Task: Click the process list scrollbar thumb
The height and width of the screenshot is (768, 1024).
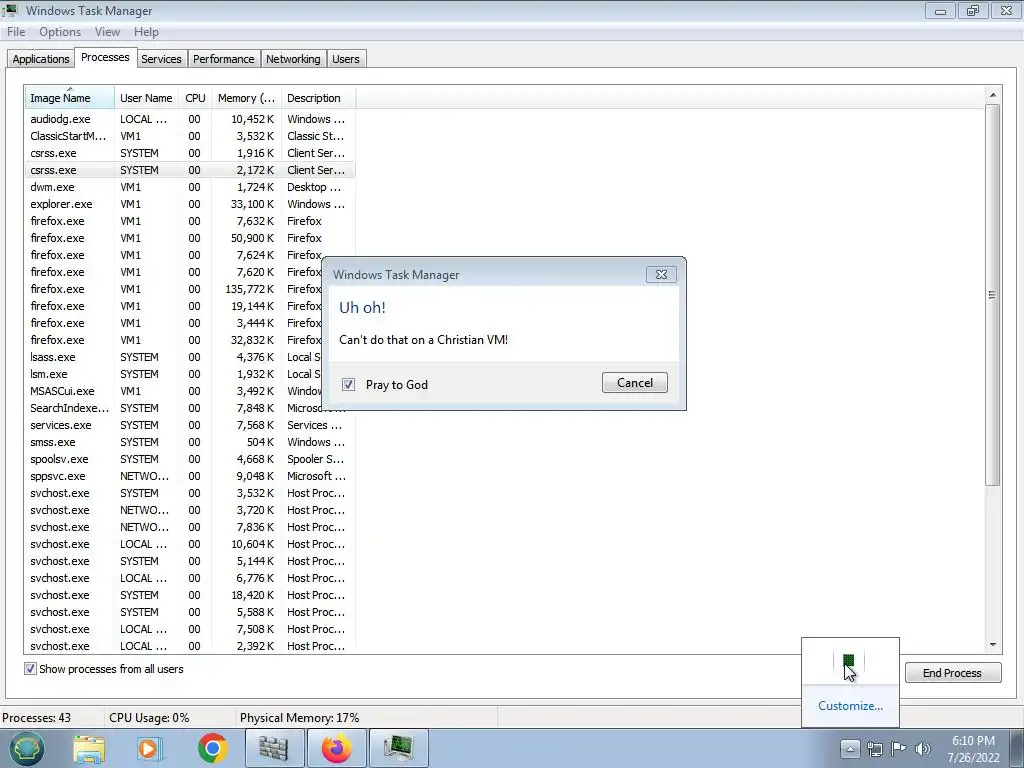Action: click(x=993, y=295)
